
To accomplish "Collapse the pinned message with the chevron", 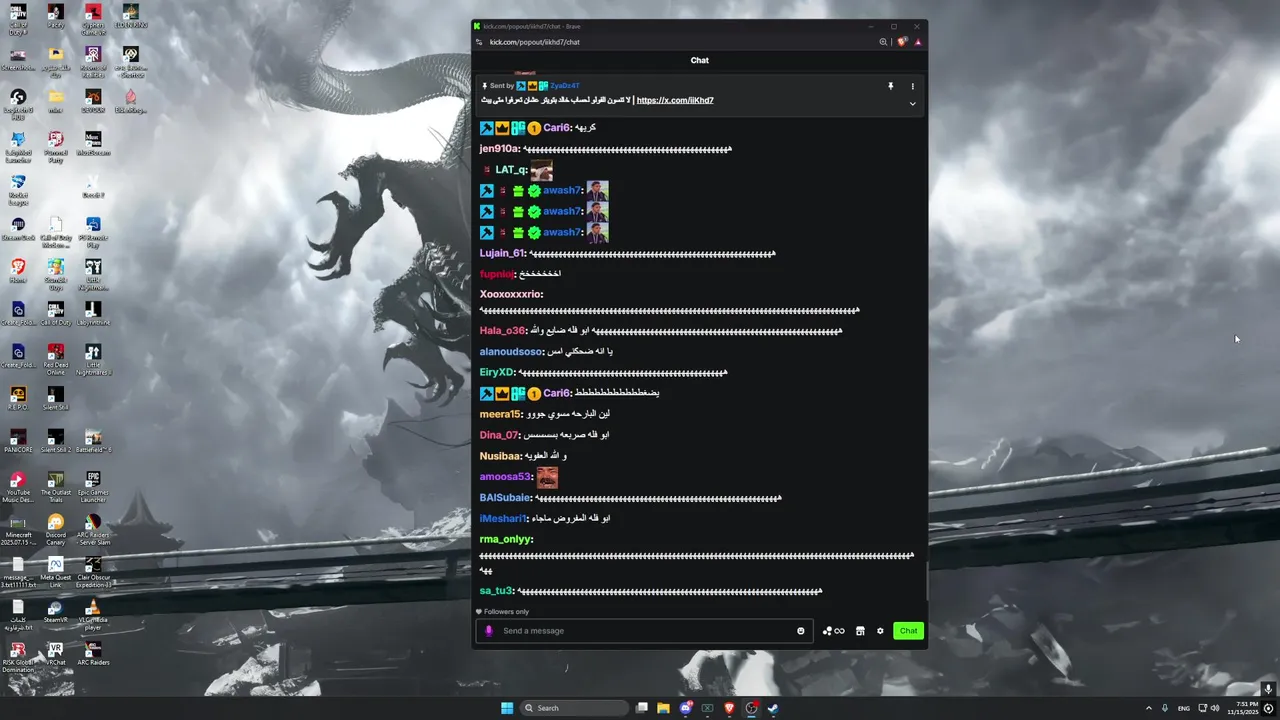I will [x=912, y=103].
